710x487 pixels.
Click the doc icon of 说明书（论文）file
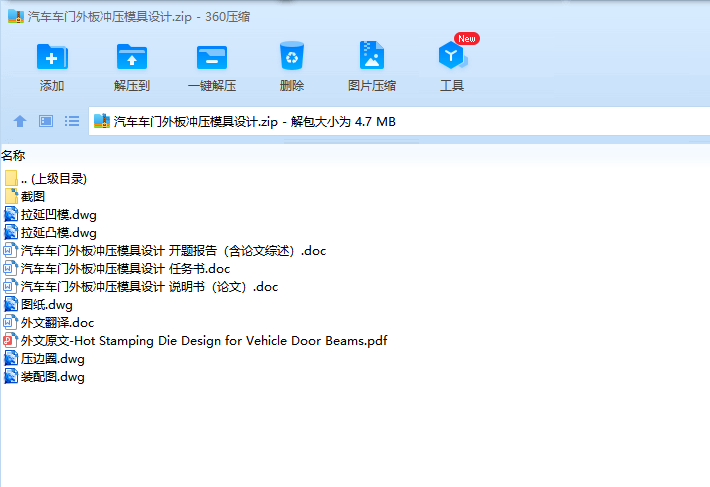tap(10, 287)
